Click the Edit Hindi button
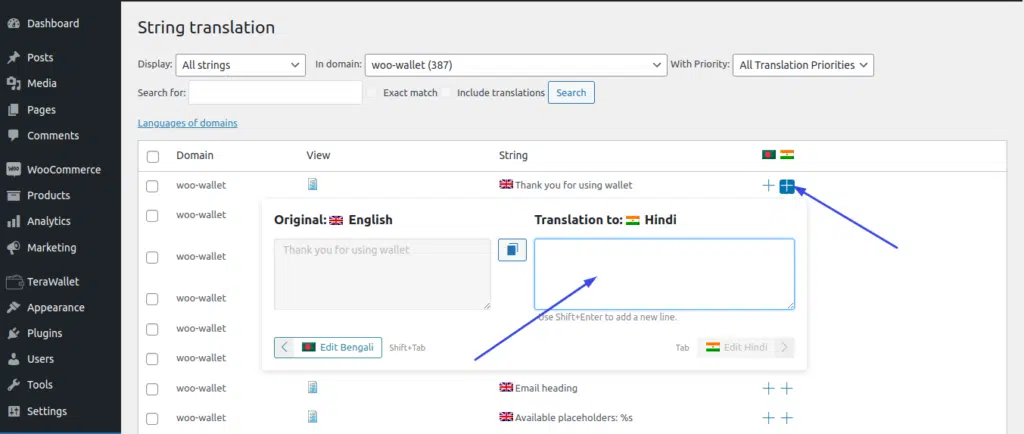This screenshot has width=1024, height=434. click(746, 347)
